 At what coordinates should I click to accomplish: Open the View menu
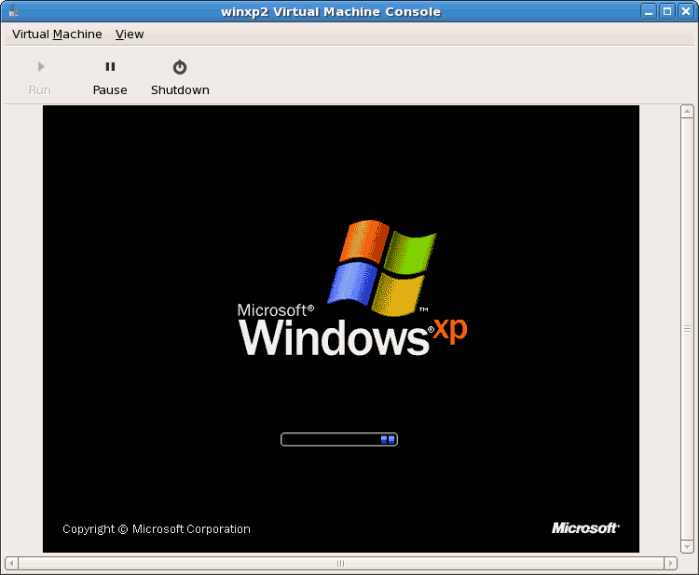click(129, 34)
